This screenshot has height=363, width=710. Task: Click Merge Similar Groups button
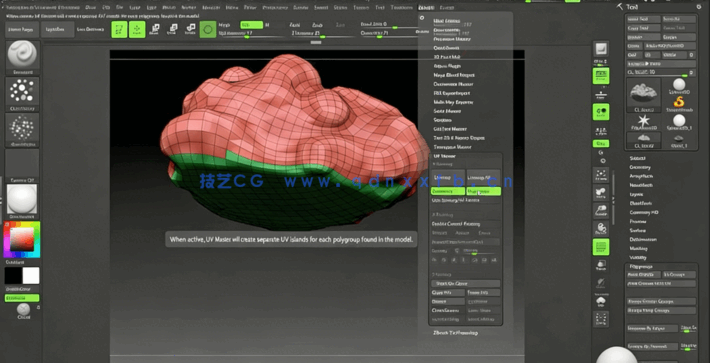661,301
